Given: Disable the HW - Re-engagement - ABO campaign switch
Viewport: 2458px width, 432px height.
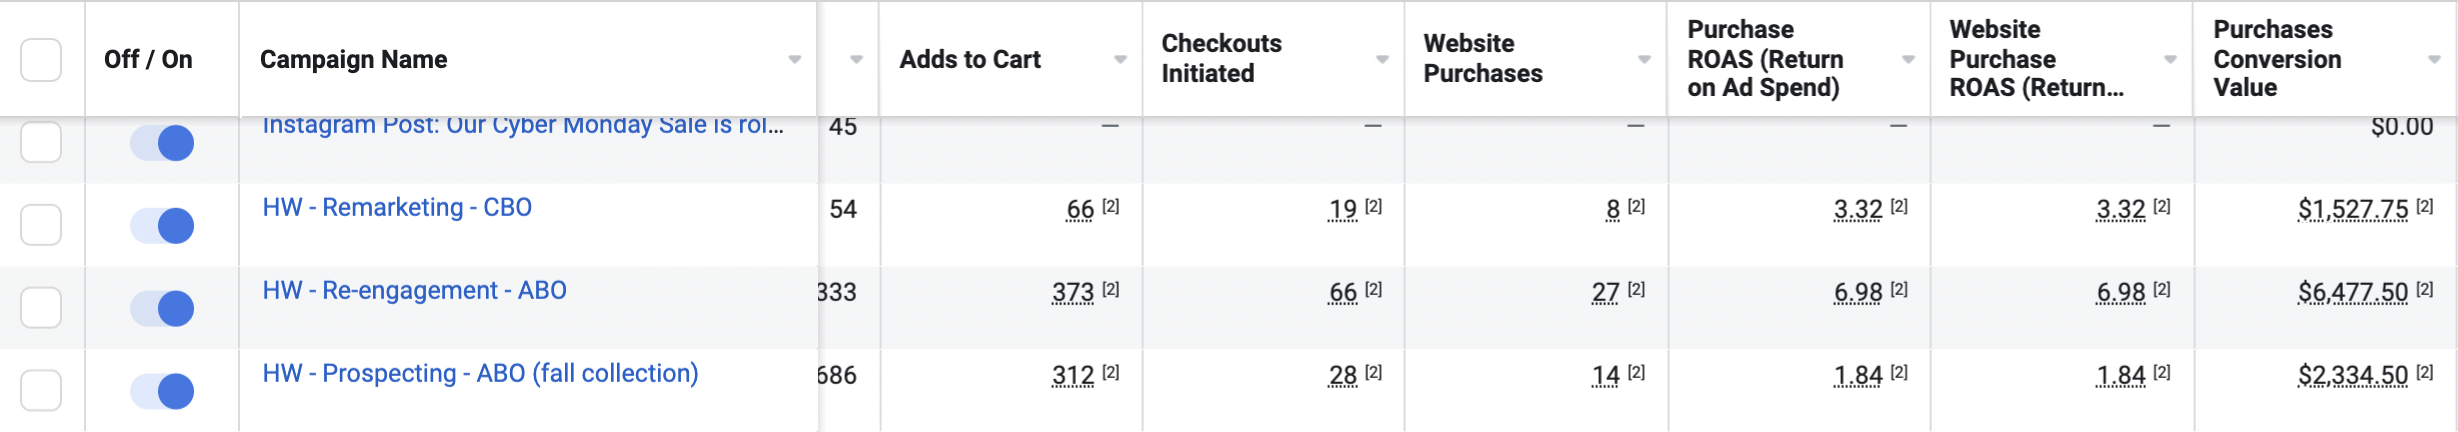Looking at the screenshot, I should (x=162, y=308).
